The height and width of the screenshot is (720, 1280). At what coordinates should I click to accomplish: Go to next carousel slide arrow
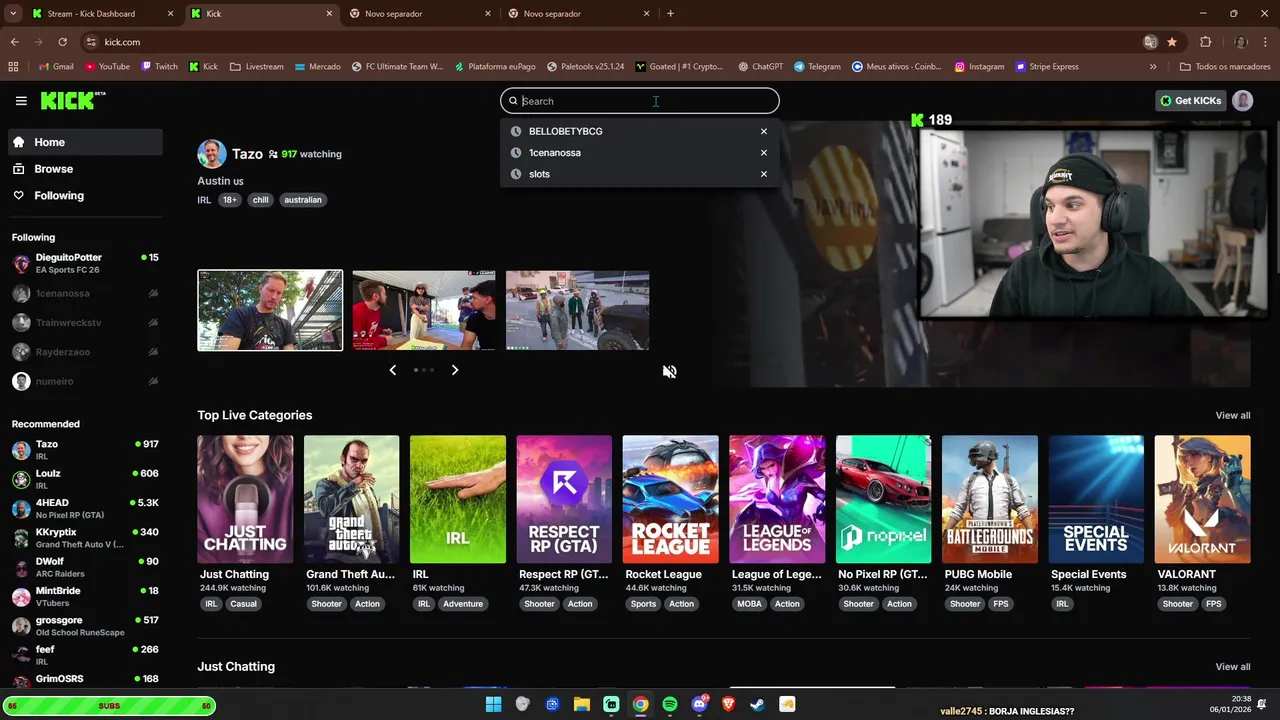click(454, 370)
